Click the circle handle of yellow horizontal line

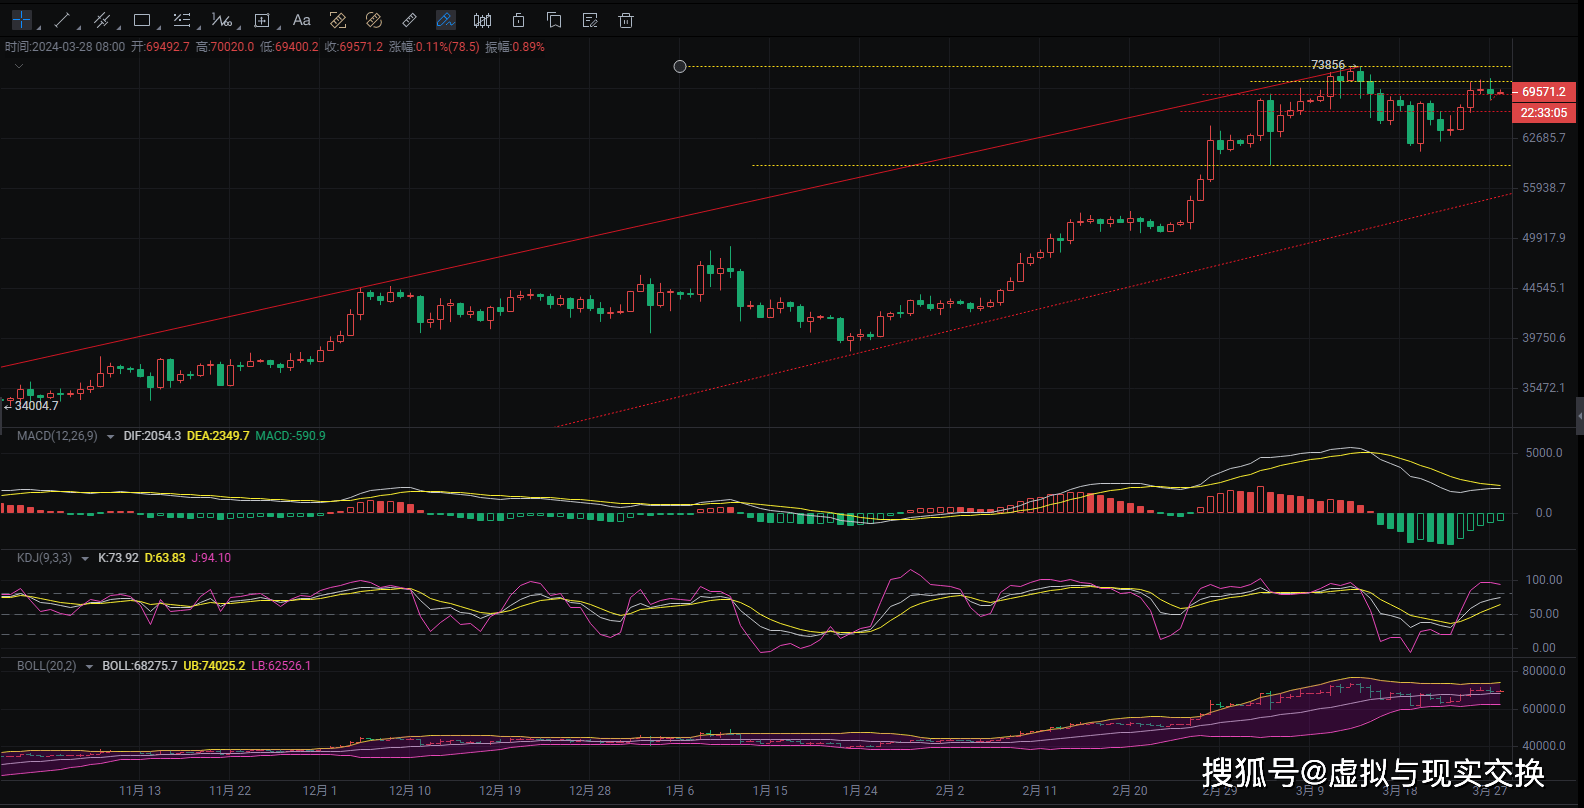click(x=680, y=66)
